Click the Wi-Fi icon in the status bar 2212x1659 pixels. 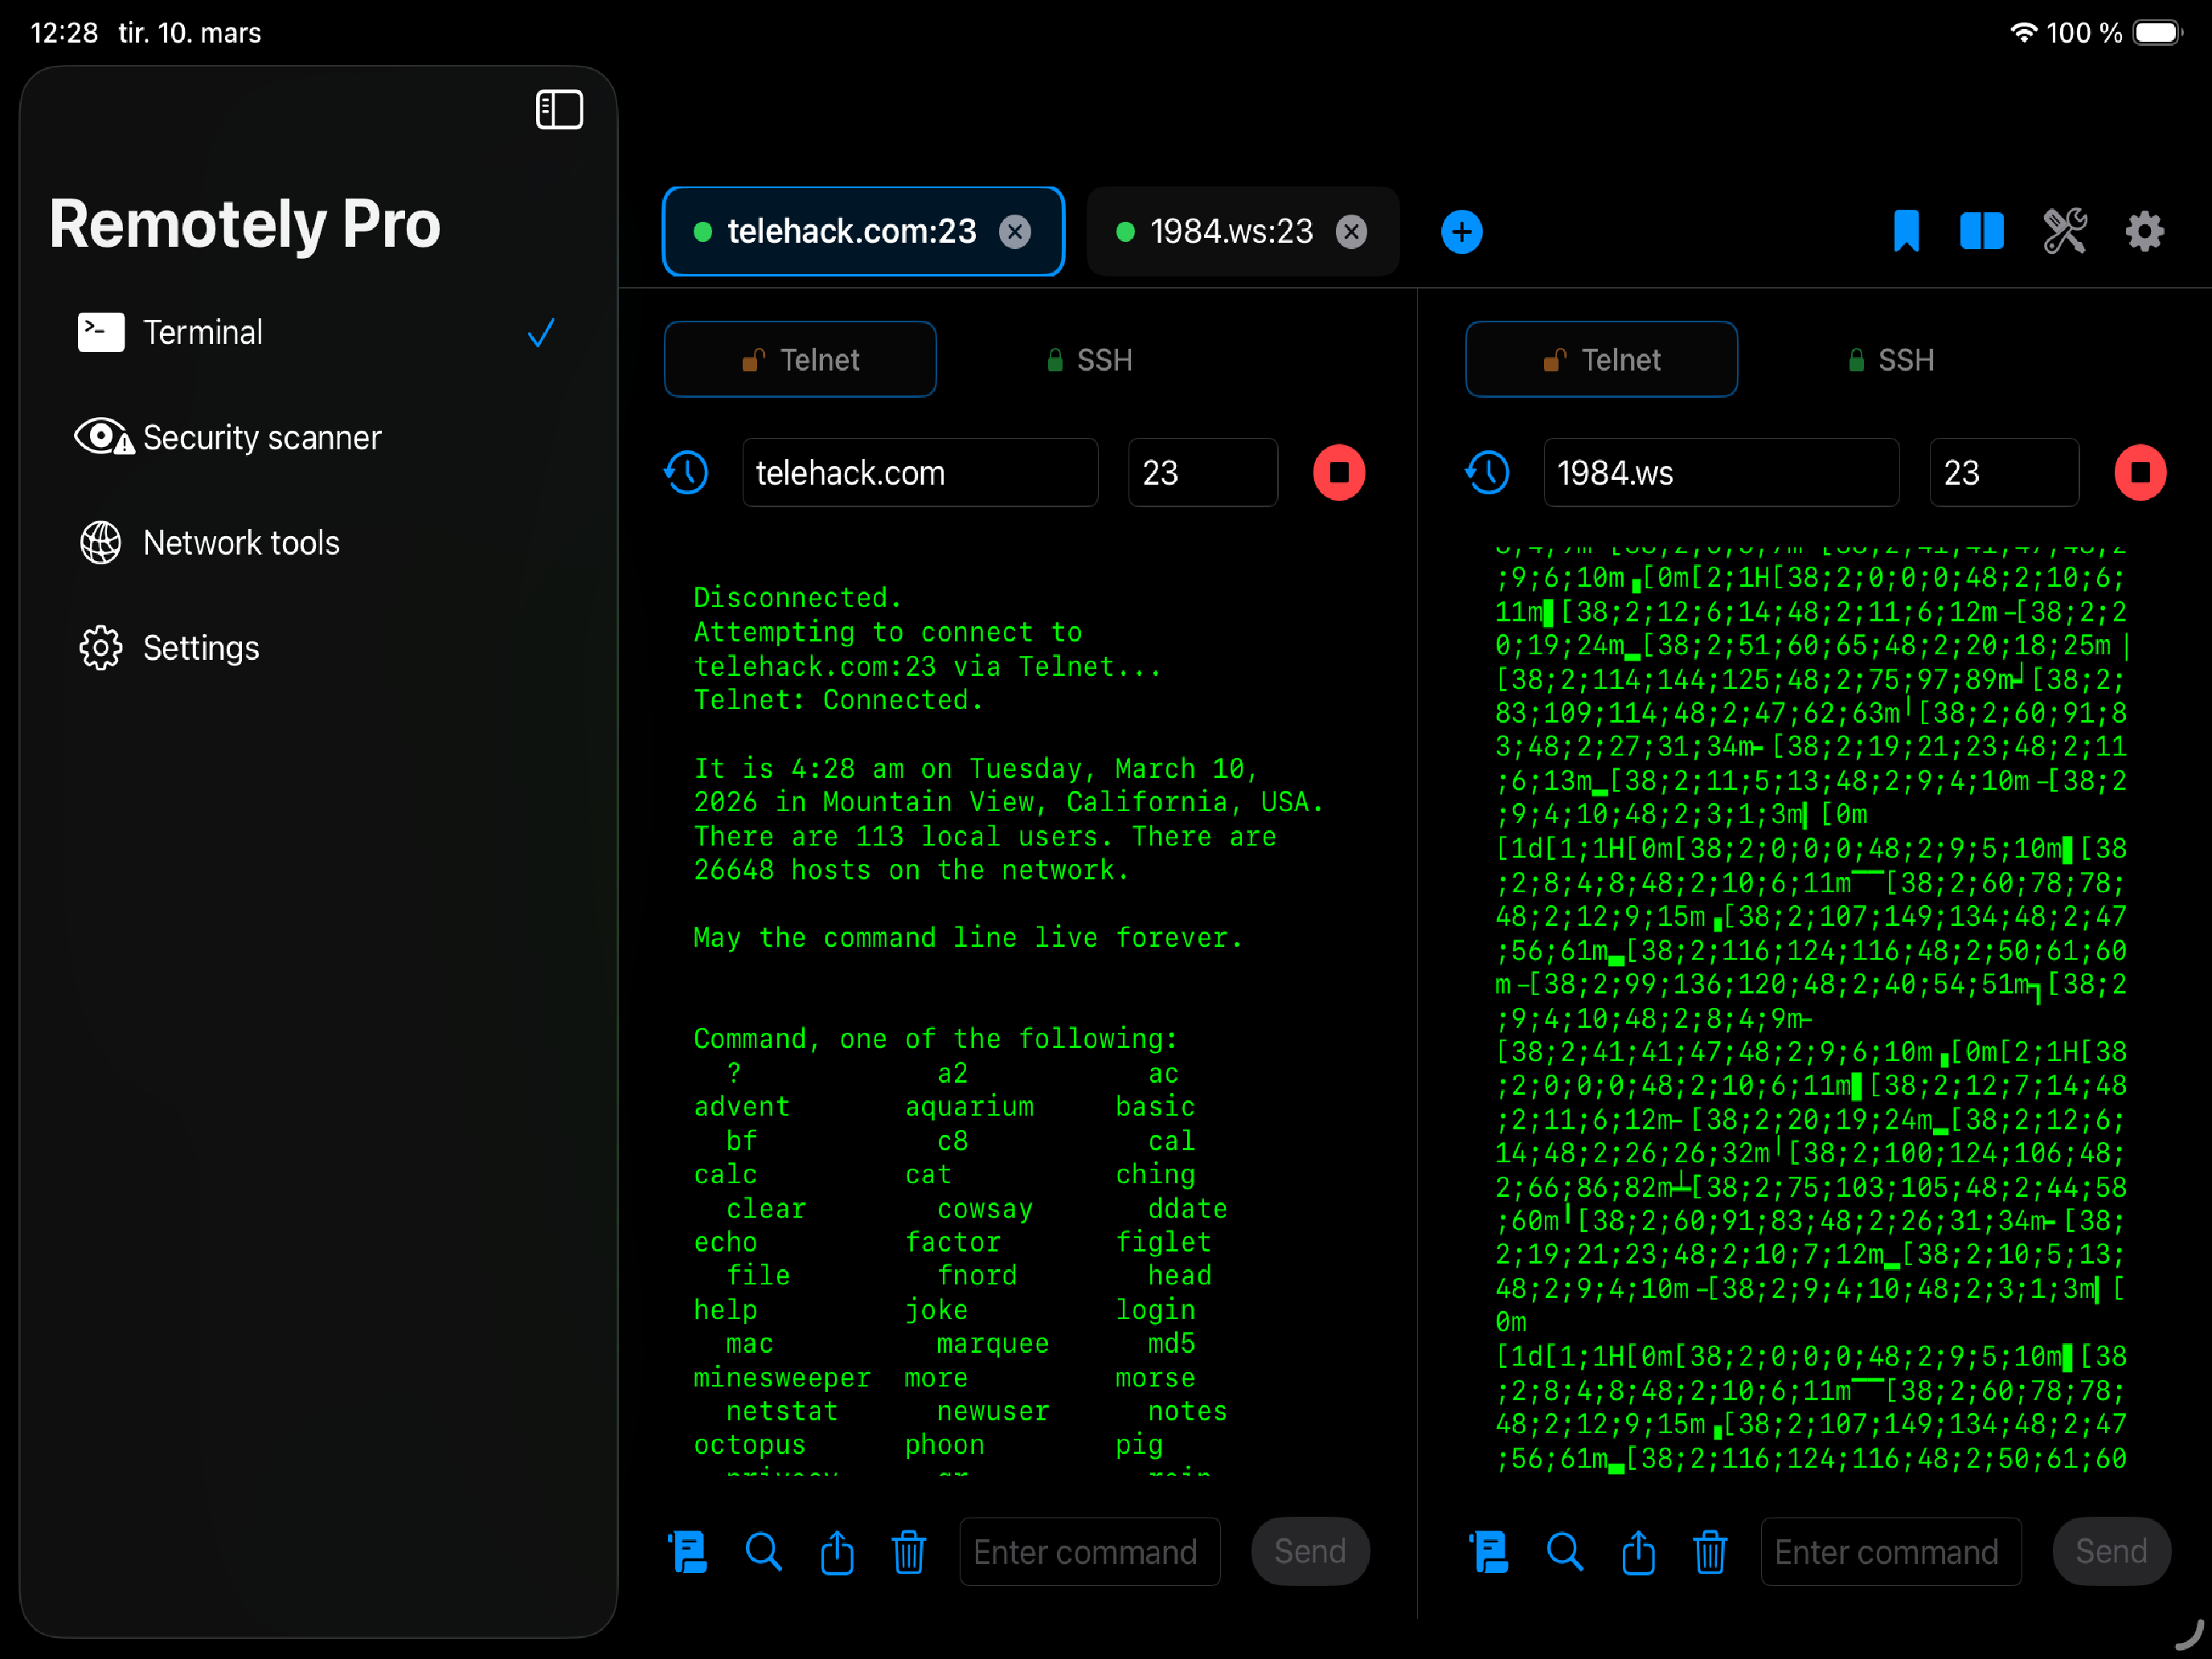coord(2023,32)
